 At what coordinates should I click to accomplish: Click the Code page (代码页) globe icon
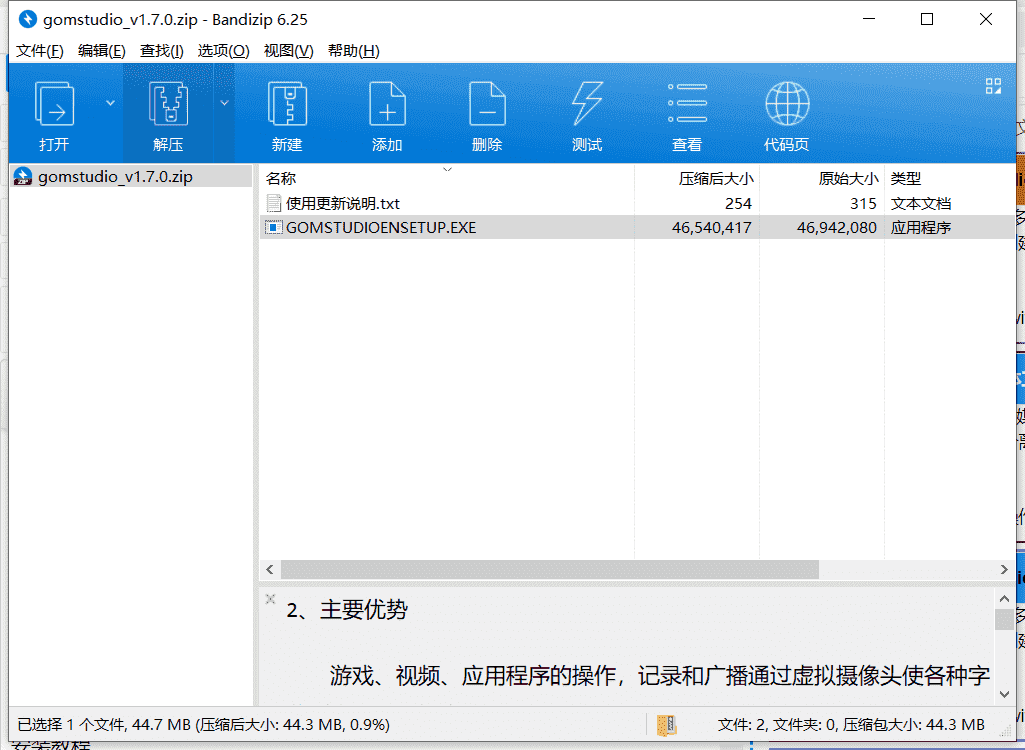click(x=787, y=103)
